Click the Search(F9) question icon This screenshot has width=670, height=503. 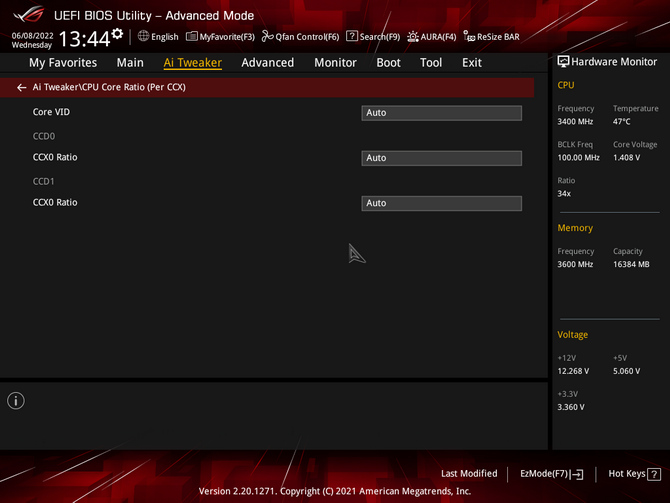point(352,36)
